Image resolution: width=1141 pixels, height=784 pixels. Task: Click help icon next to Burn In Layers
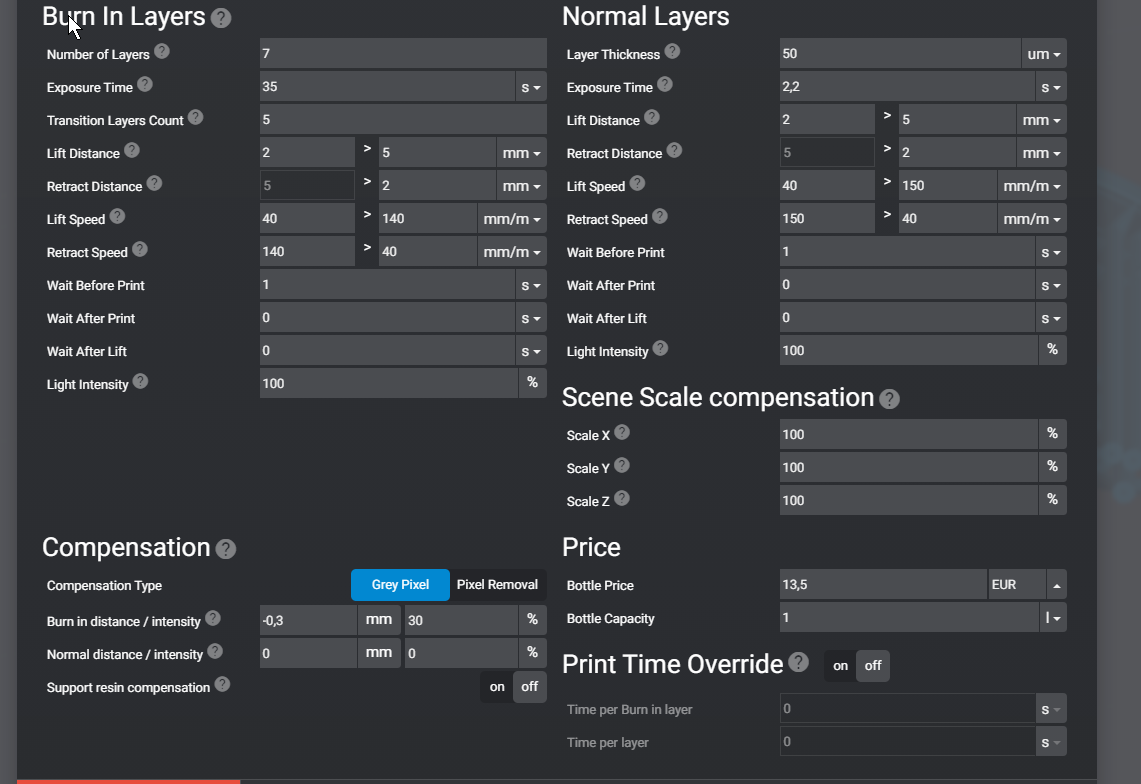tap(222, 18)
